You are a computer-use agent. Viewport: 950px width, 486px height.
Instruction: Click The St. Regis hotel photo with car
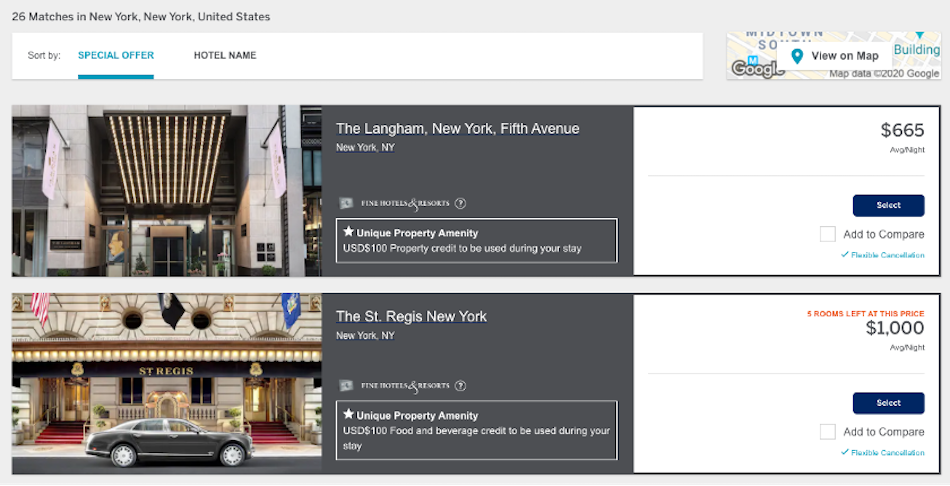(166, 383)
